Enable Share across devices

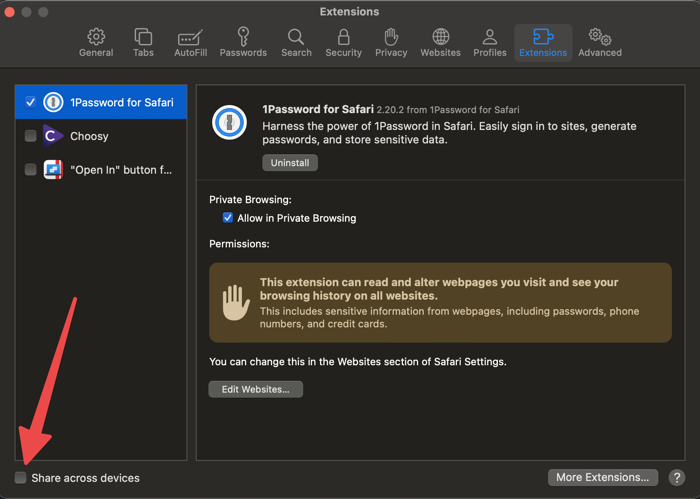[x=21, y=478]
